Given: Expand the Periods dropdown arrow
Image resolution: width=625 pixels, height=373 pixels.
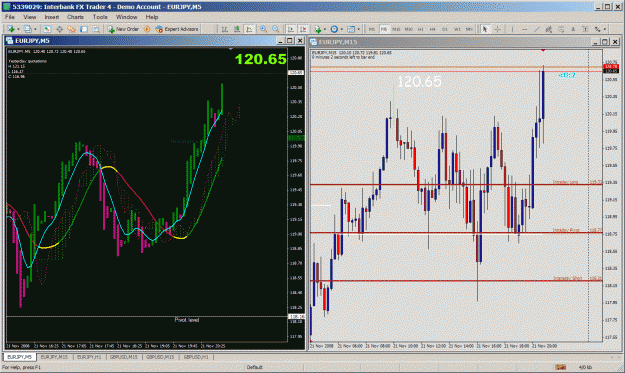Looking at the screenshot, I should tap(342, 29).
